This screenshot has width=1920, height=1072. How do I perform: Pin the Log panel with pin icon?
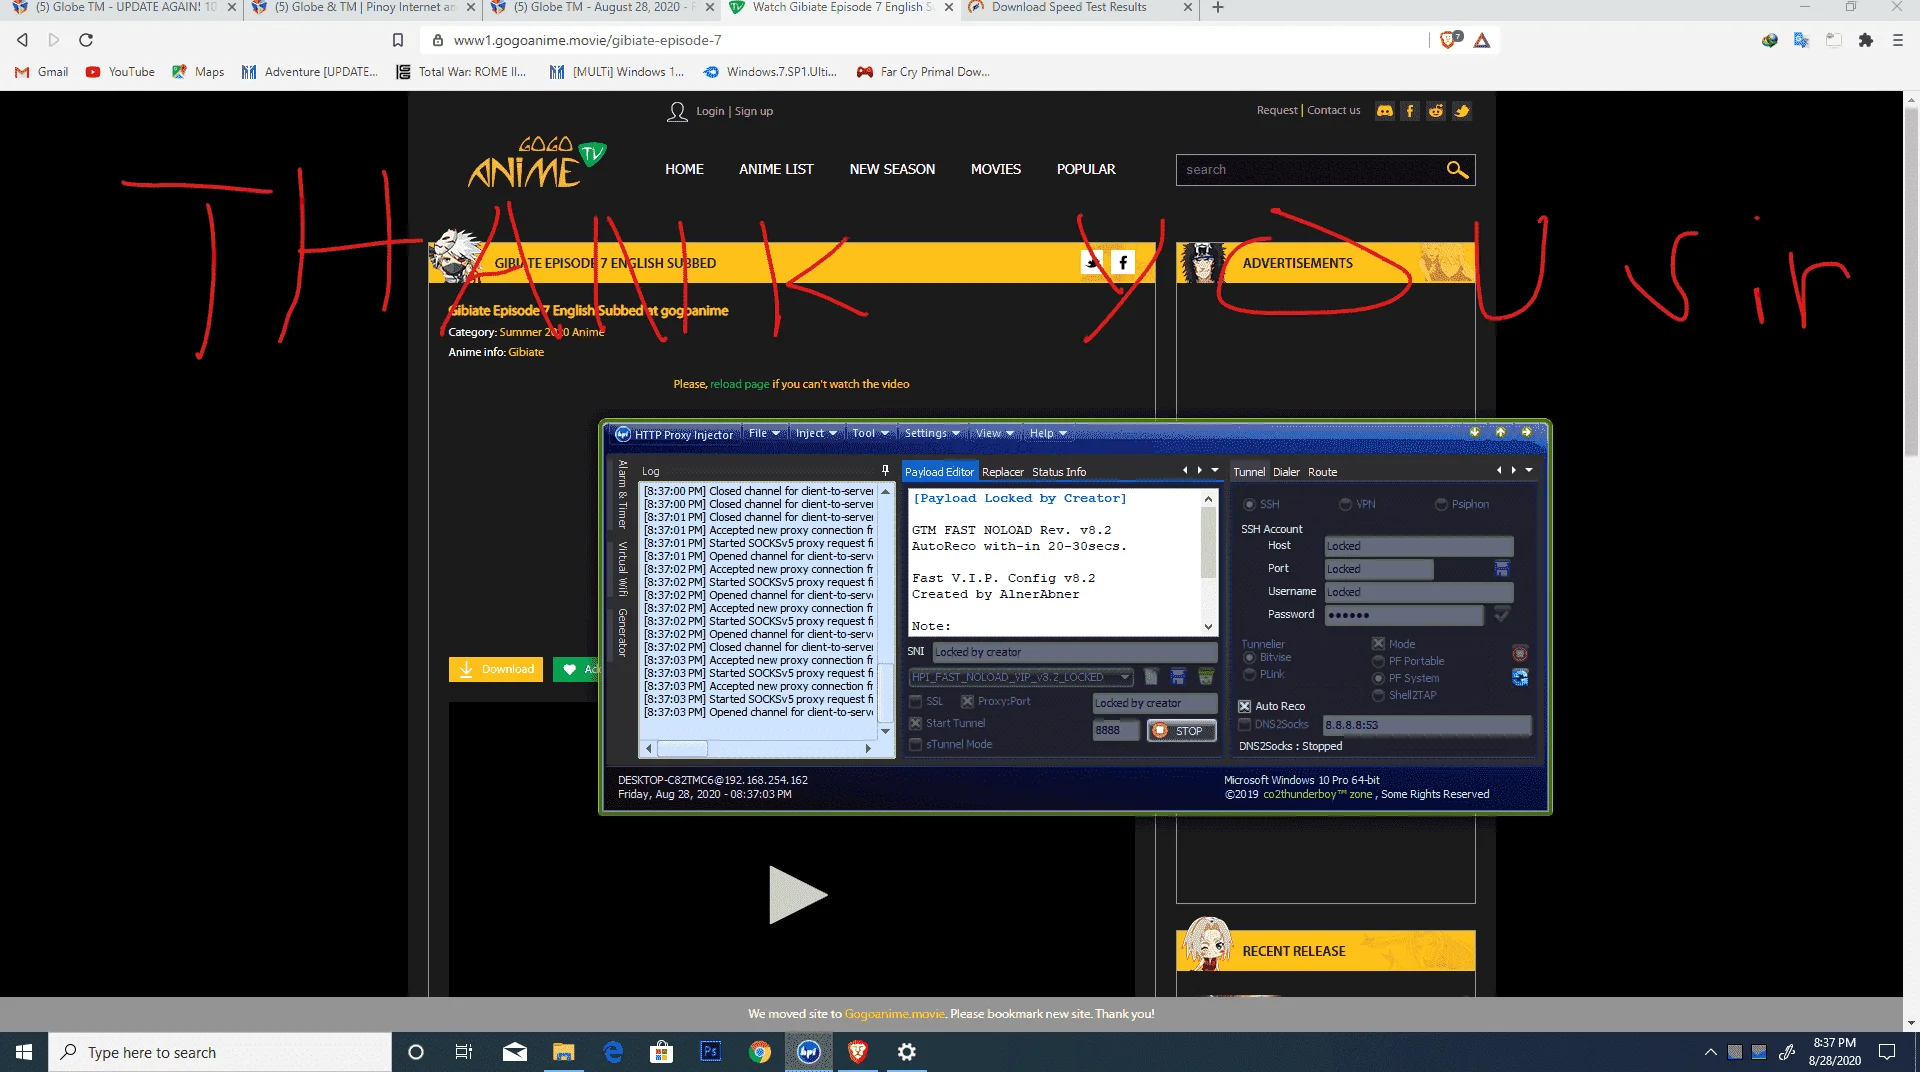pos(885,470)
